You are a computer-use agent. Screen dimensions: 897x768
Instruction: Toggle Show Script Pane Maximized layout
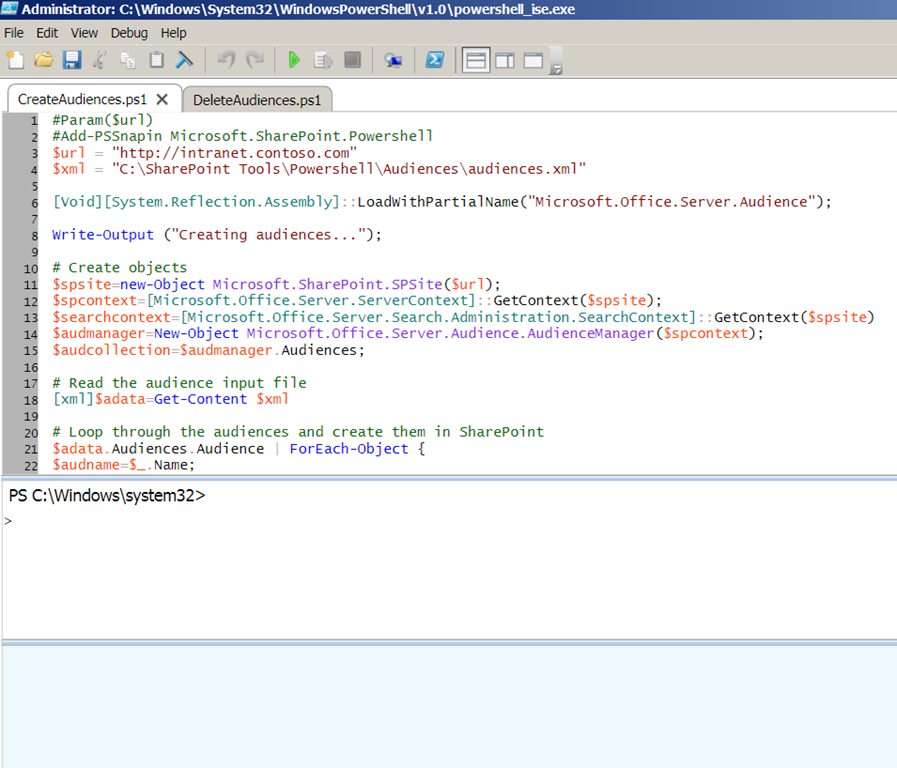coord(533,60)
